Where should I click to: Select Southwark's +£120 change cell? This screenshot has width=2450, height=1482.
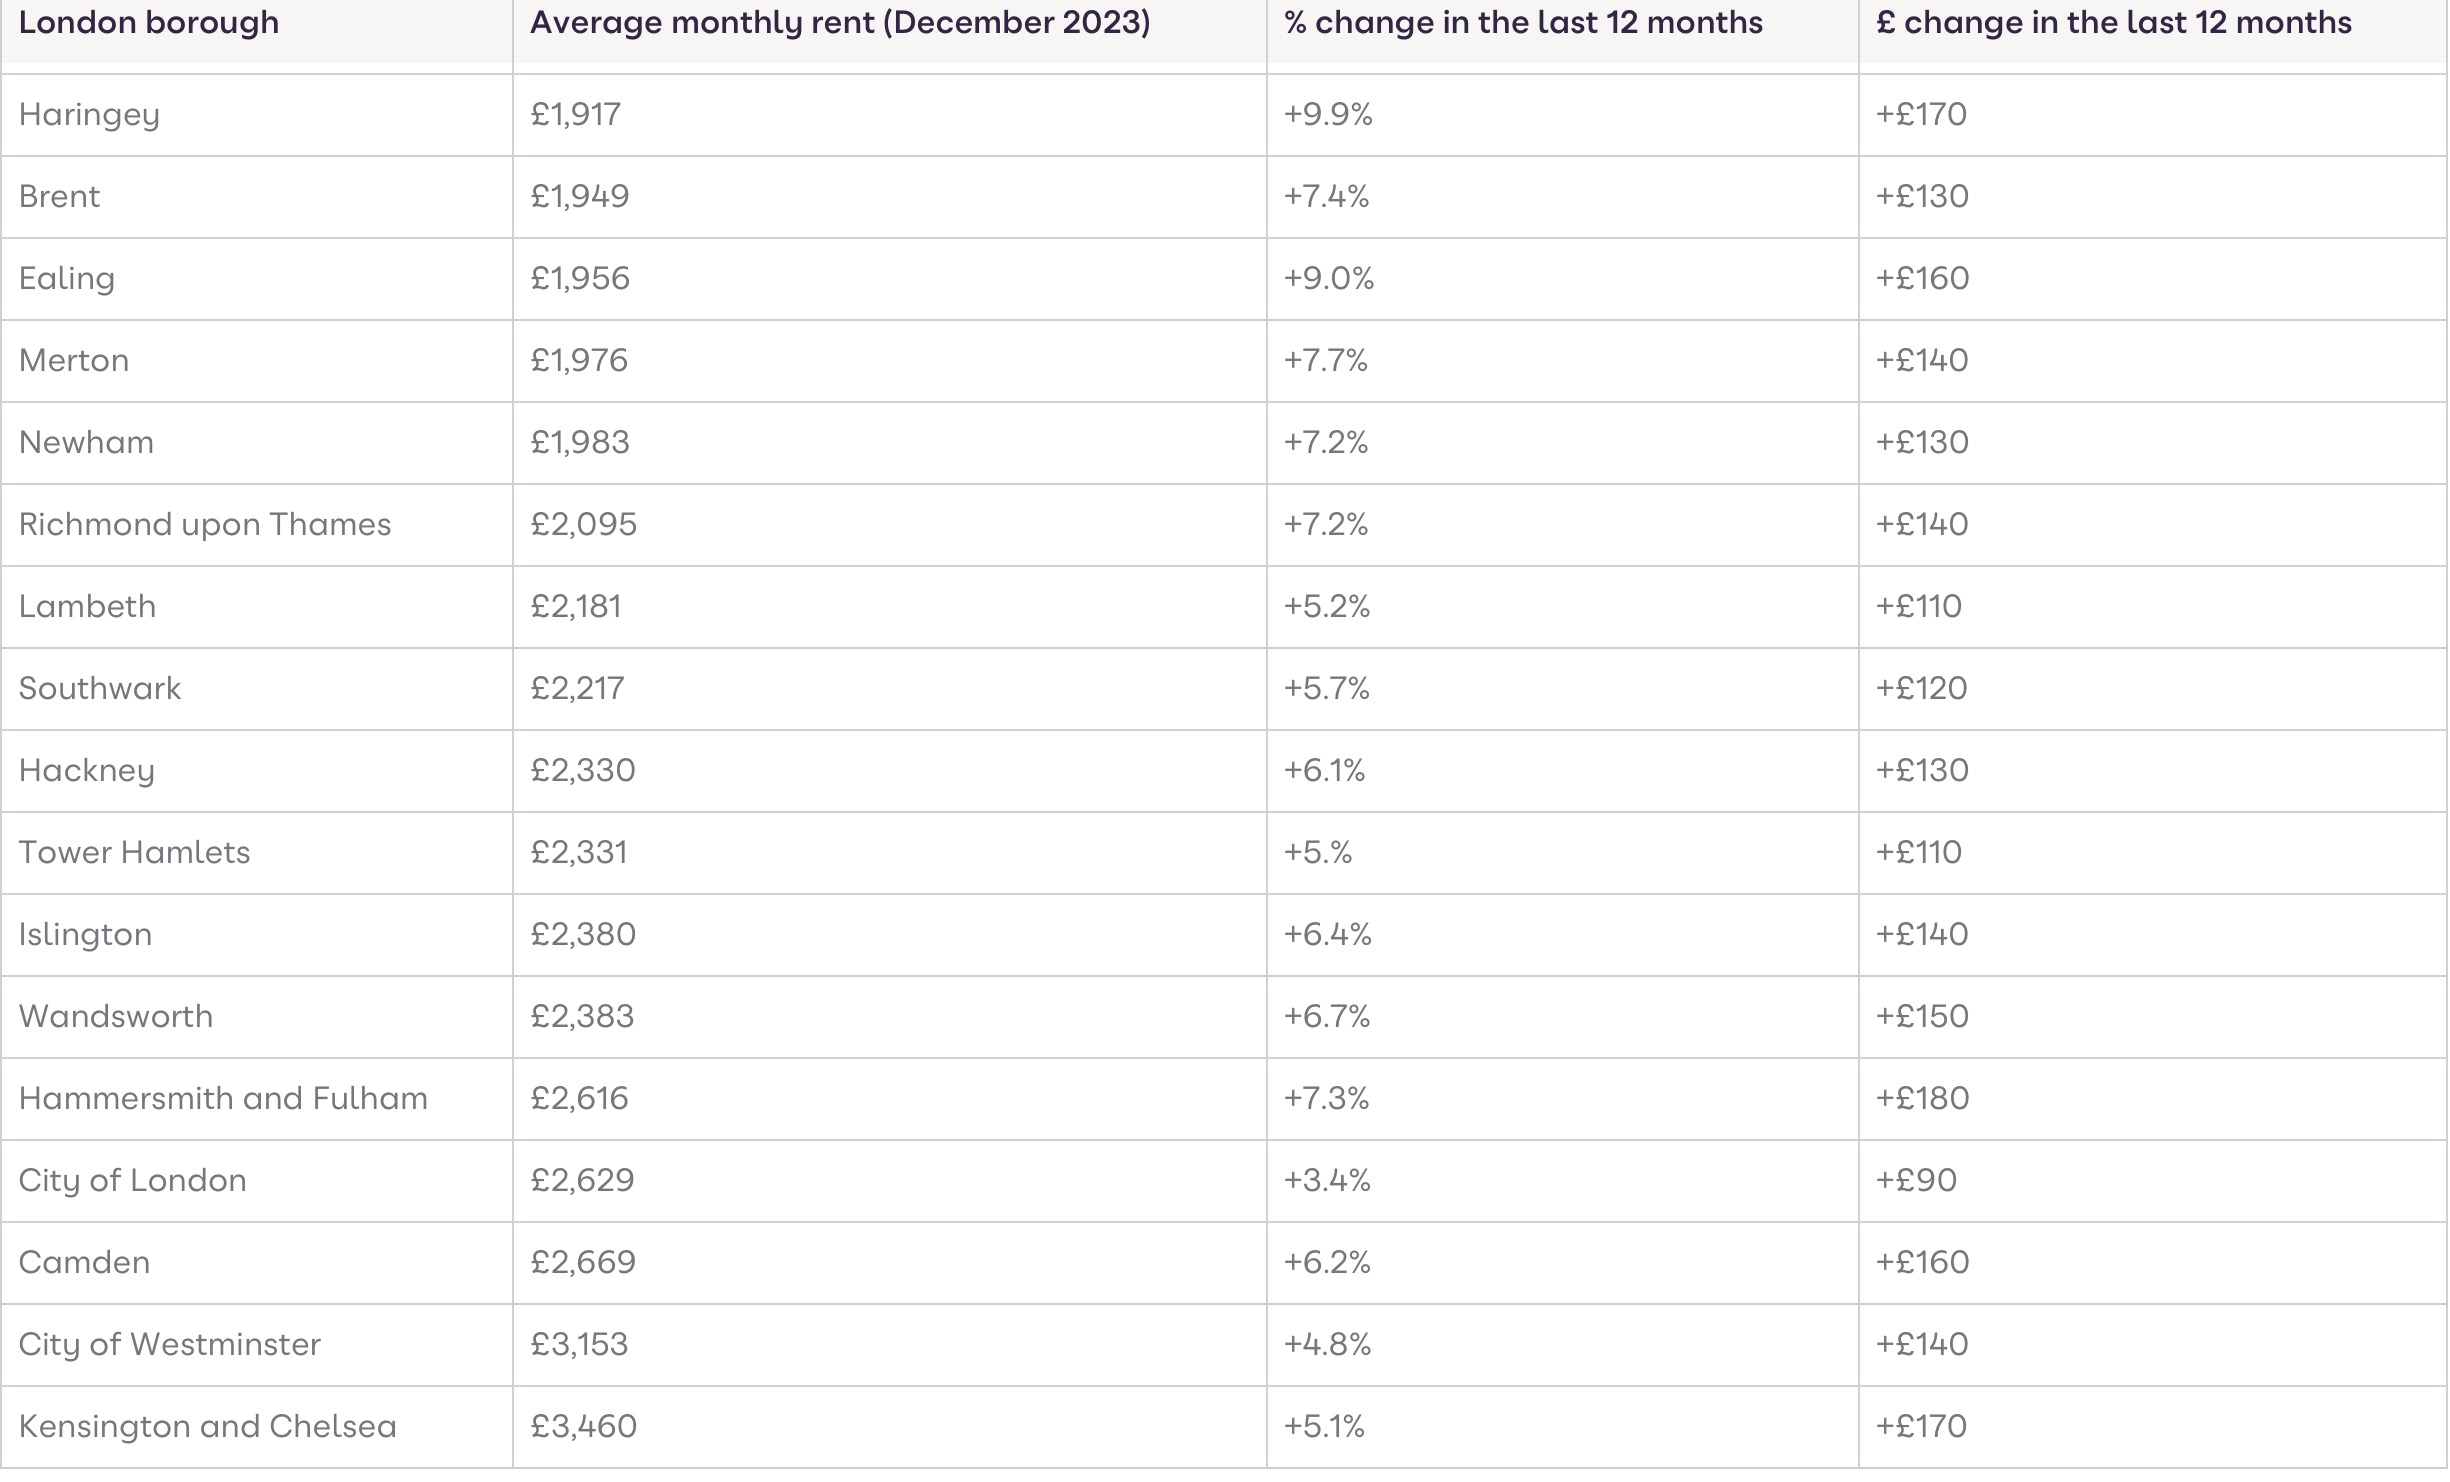[x=1921, y=689]
